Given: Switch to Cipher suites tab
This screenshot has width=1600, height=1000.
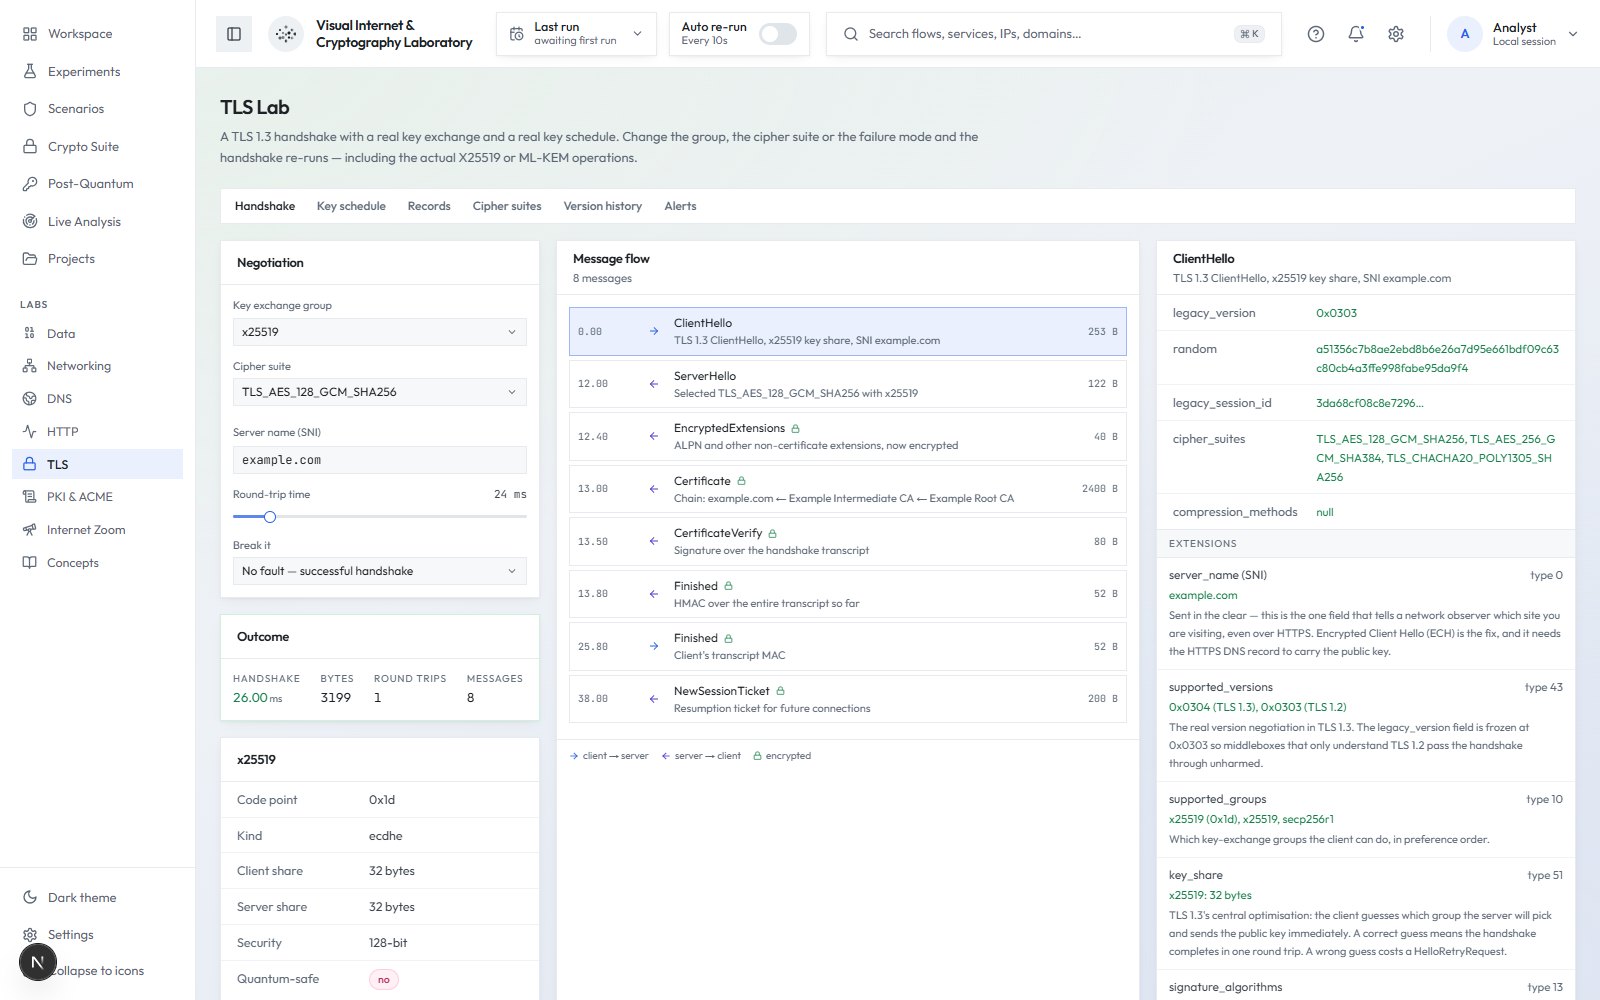Looking at the screenshot, I should (507, 206).
